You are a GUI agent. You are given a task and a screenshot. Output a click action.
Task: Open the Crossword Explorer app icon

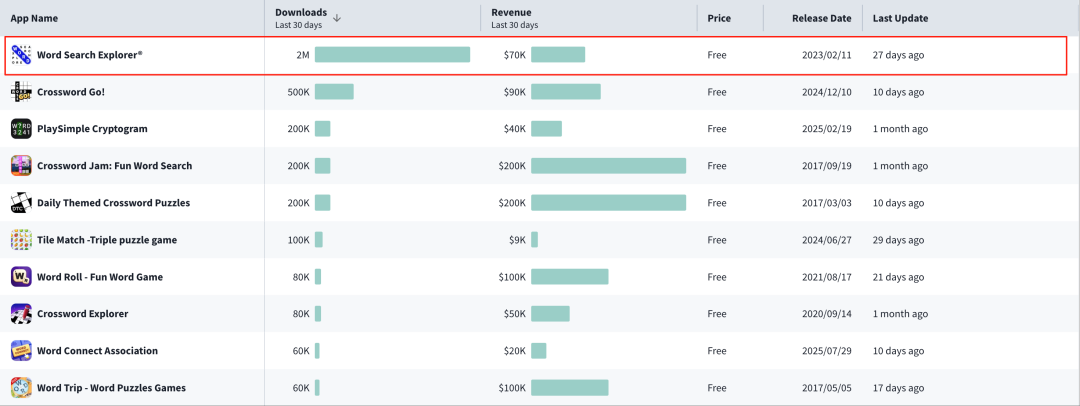click(21, 314)
